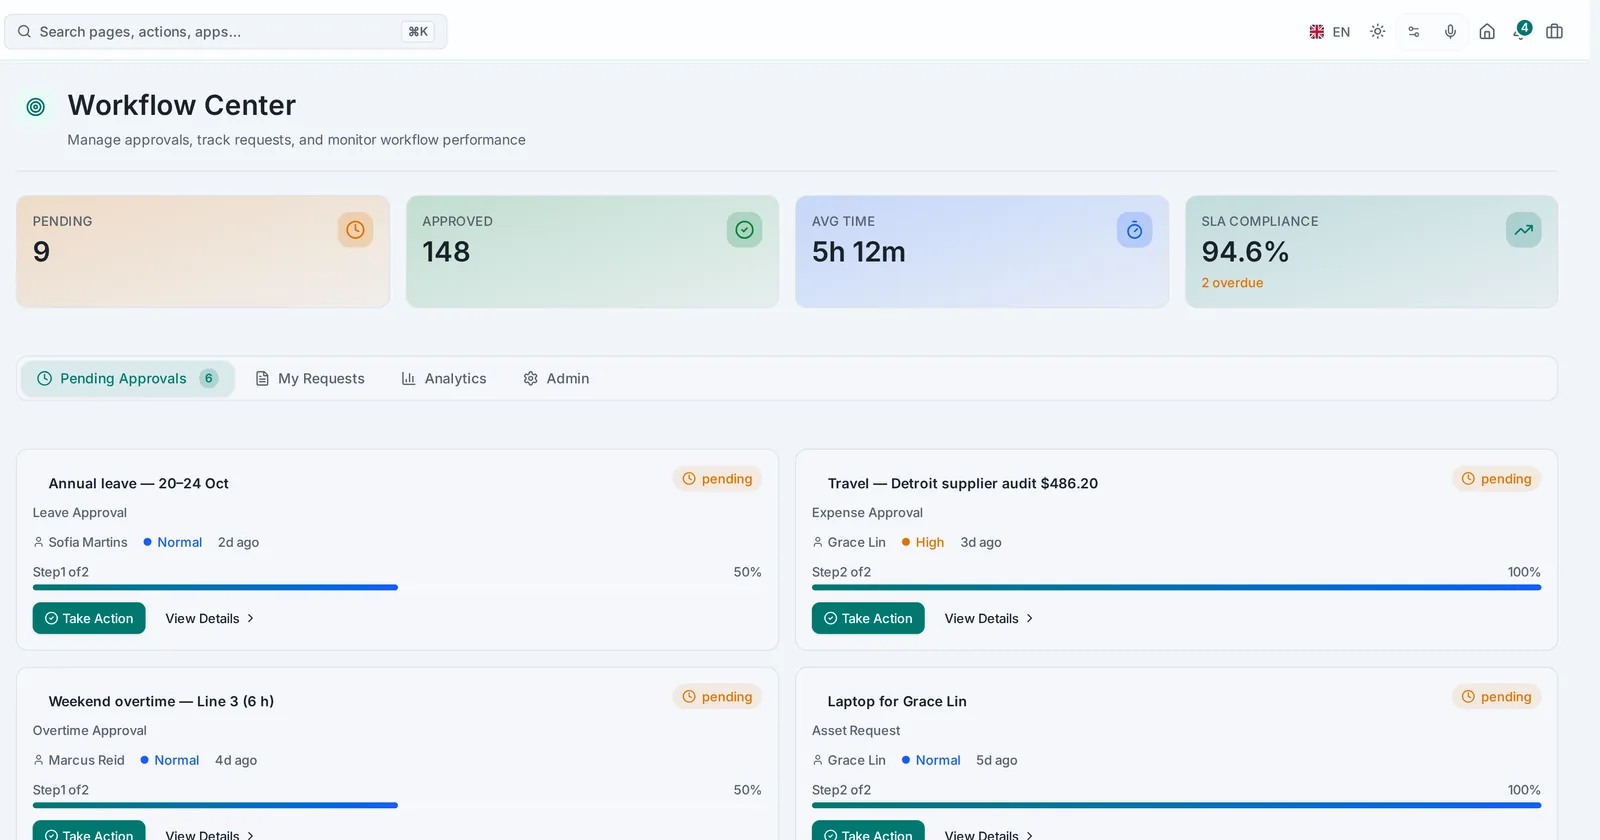Viewport: 1600px width, 840px height.
Task: Click the 94.6% SLA value
Action: coord(1245,252)
